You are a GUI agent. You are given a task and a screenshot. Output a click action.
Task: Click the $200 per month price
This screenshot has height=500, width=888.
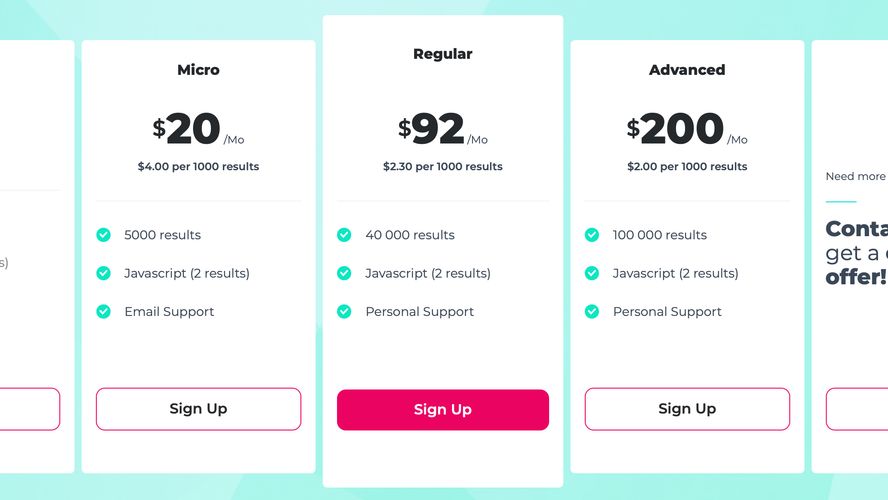click(680, 129)
